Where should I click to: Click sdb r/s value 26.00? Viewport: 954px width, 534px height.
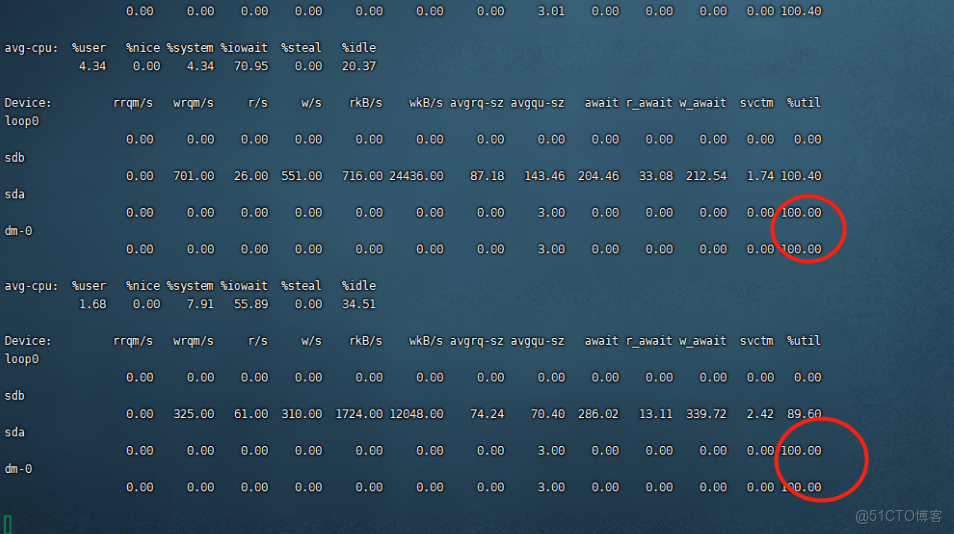click(x=251, y=176)
